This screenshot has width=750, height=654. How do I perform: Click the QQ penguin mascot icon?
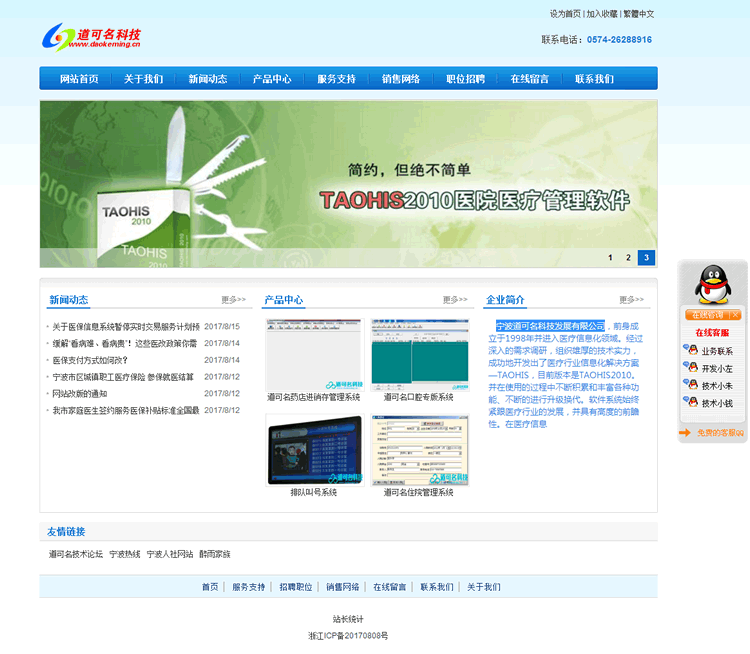(x=712, y=285)
